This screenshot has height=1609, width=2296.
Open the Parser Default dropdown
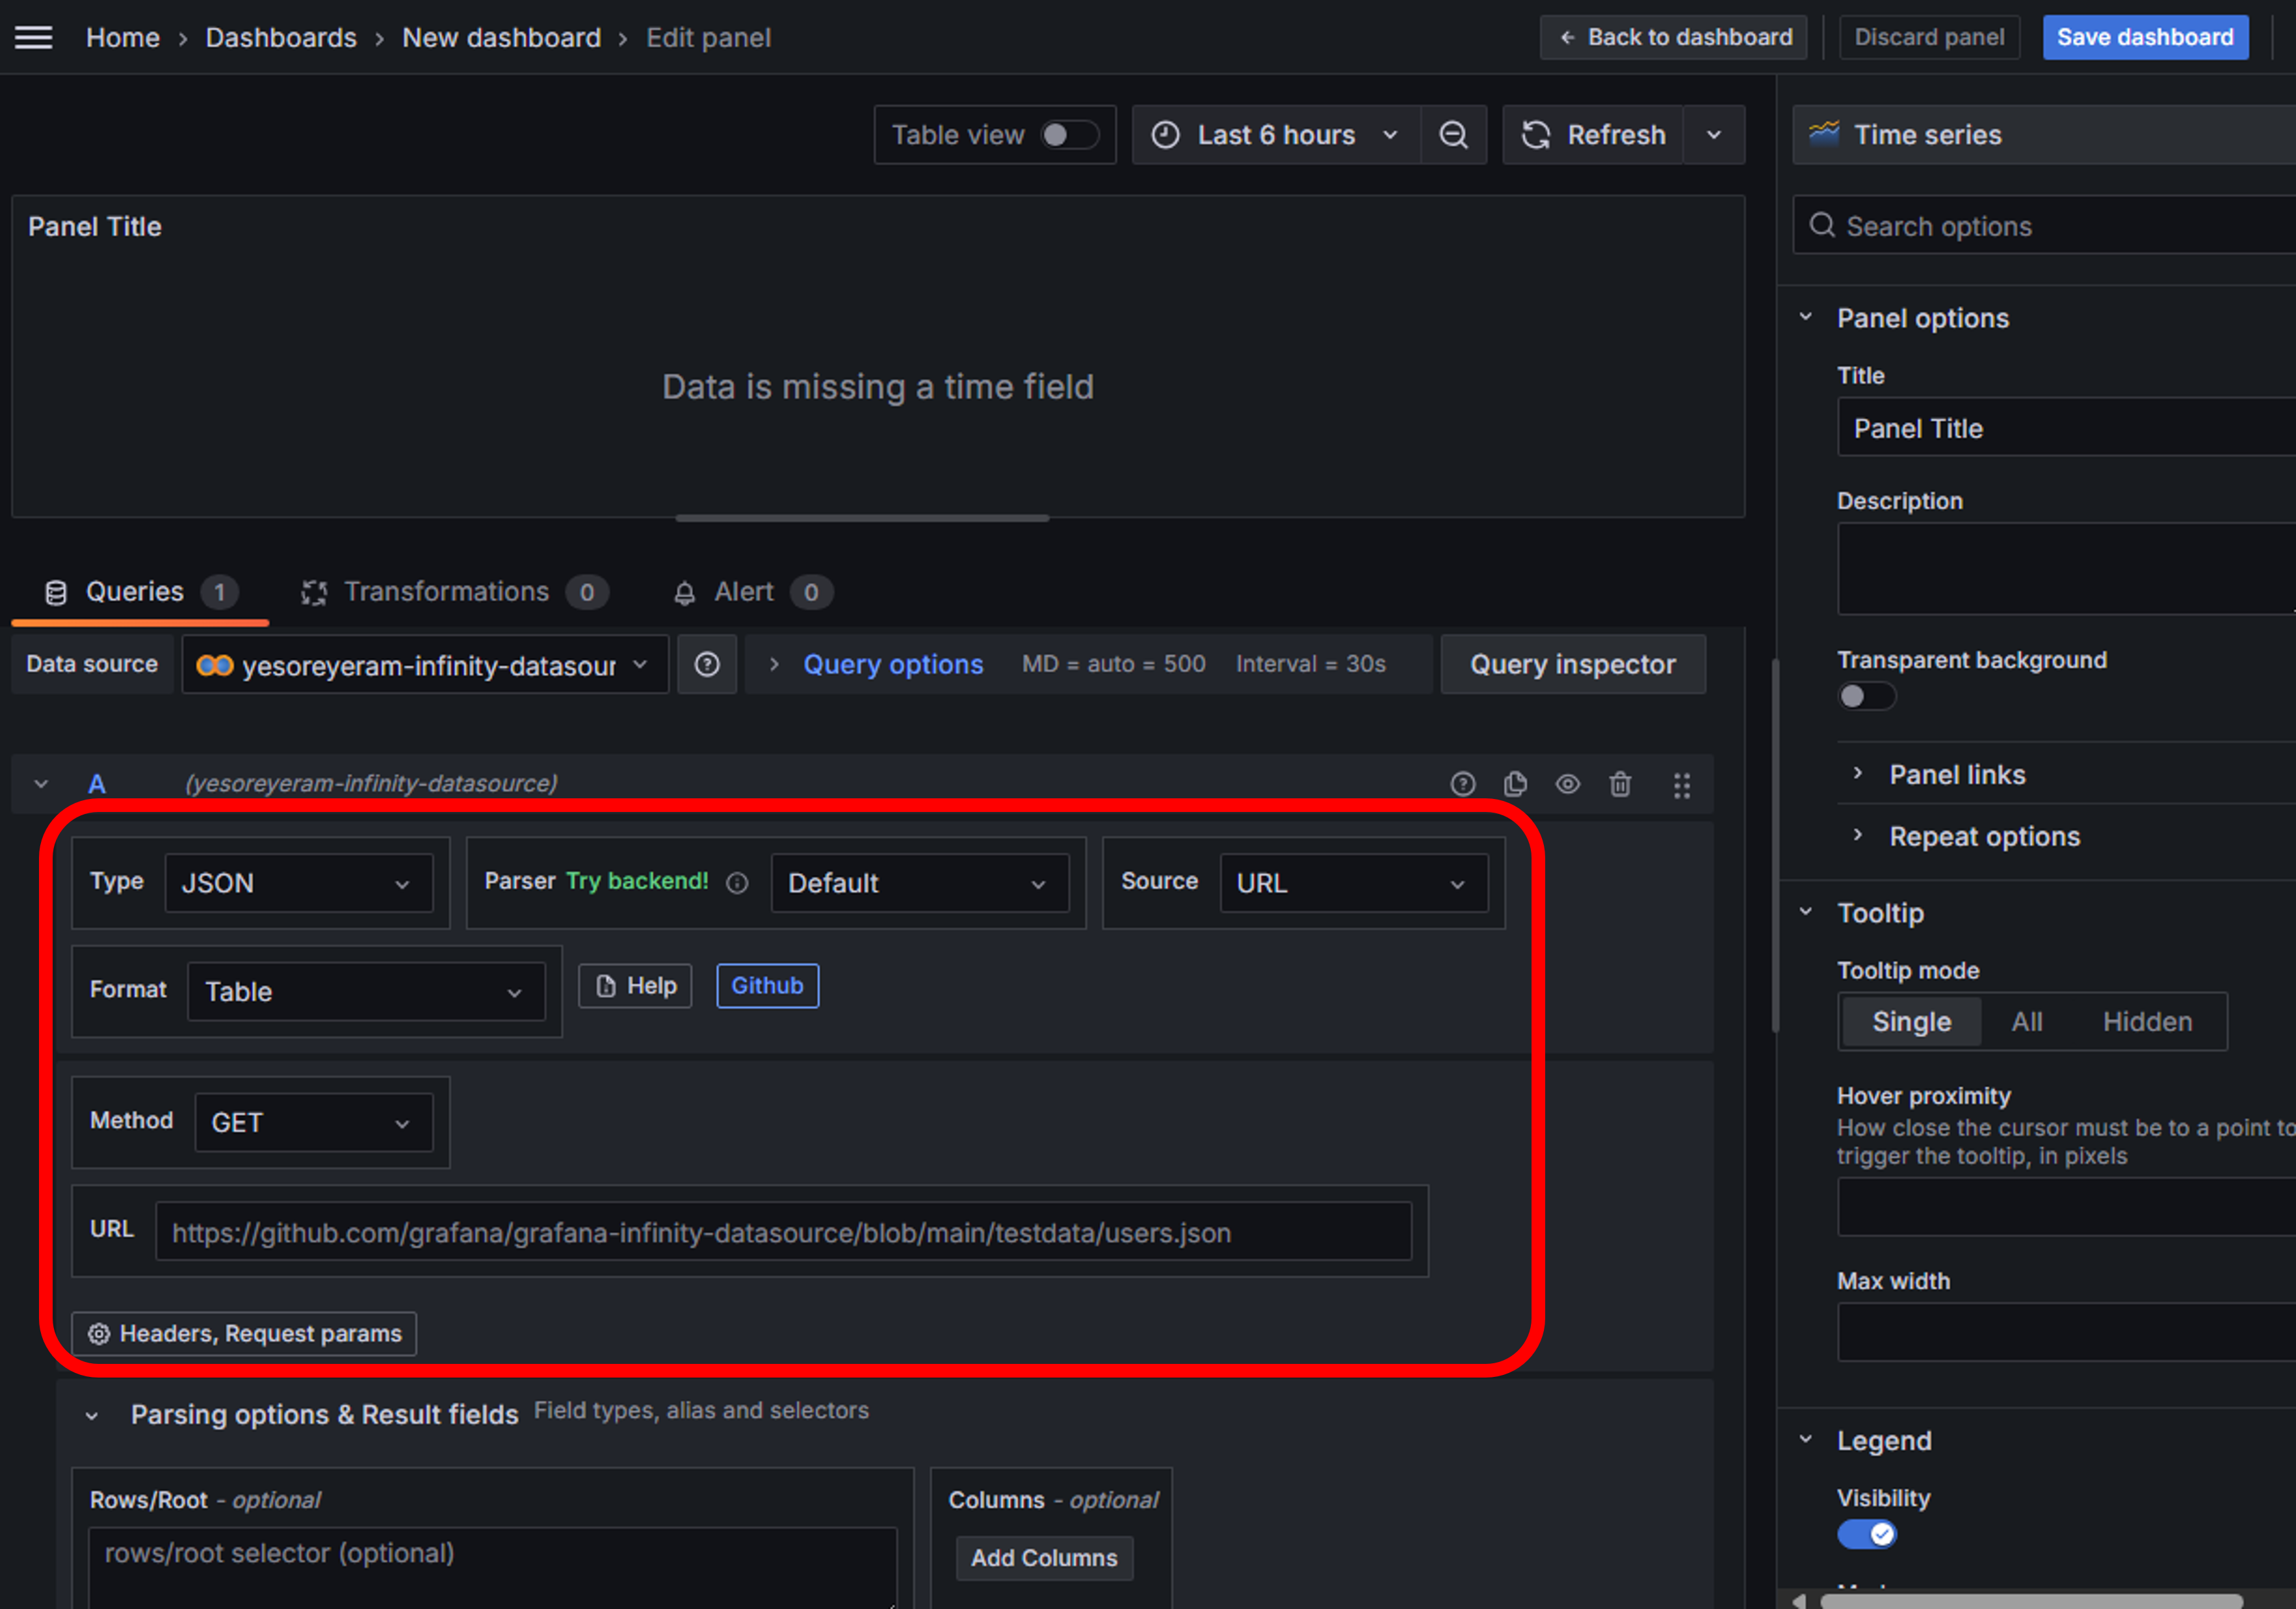919,883
